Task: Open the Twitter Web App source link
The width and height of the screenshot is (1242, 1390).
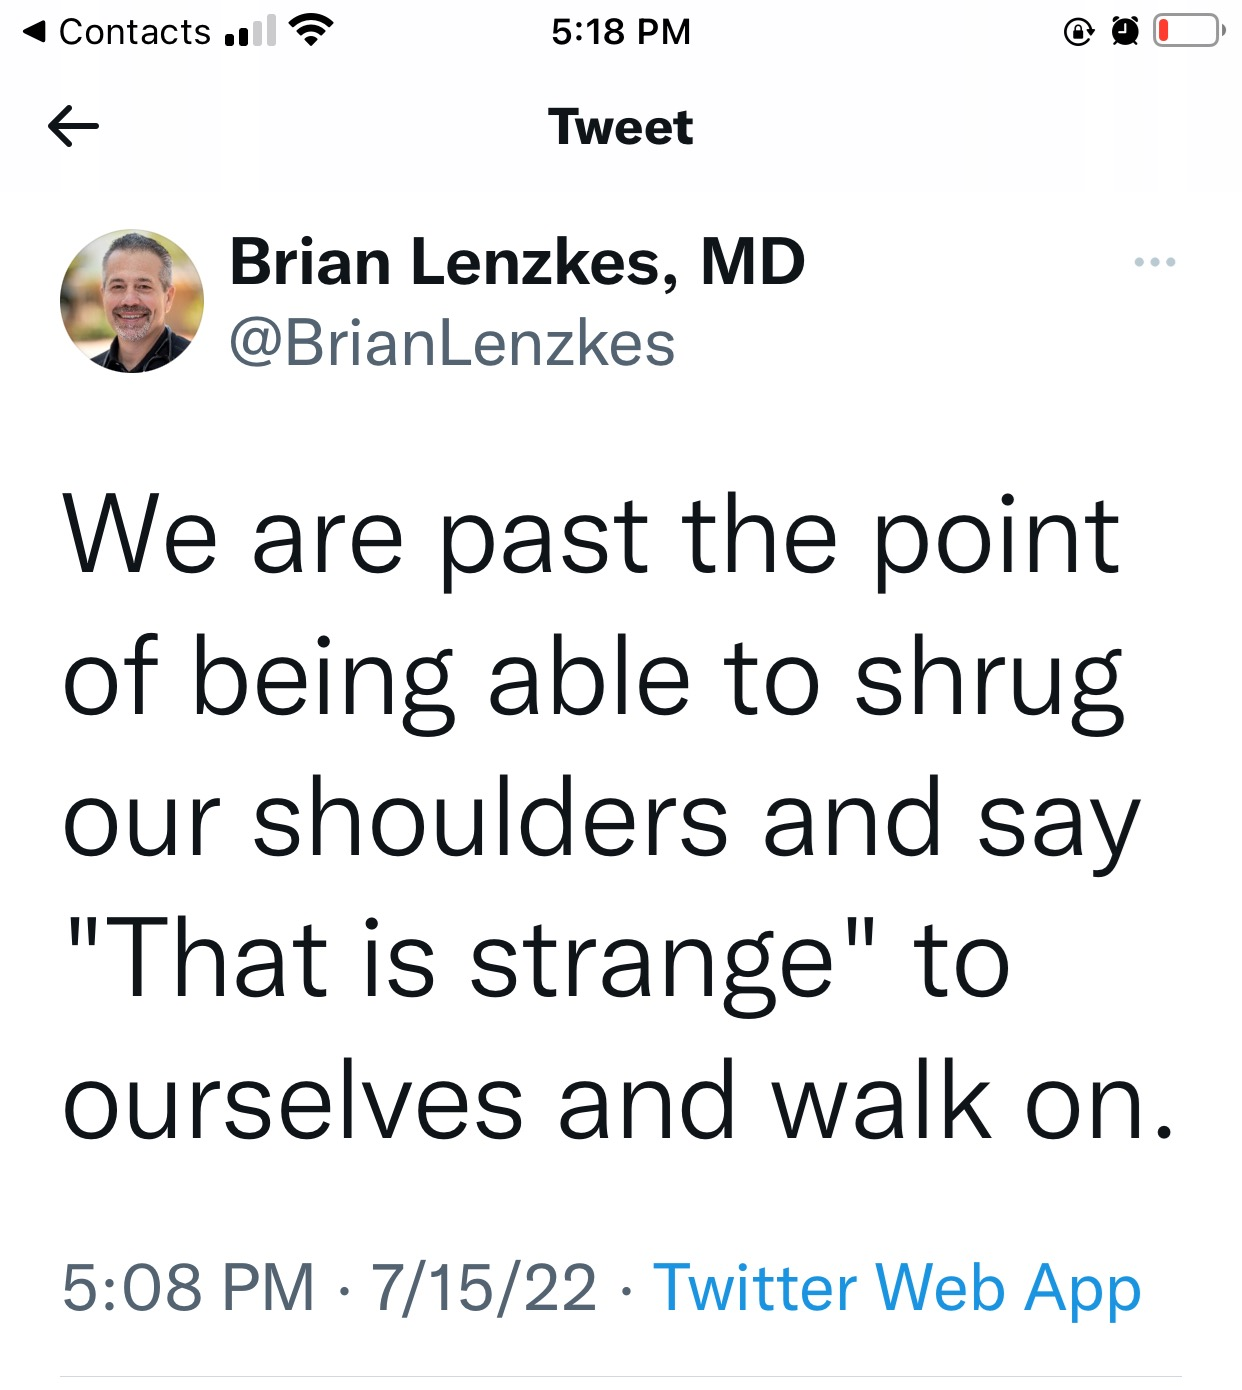Action: (x=897, y=1287)
